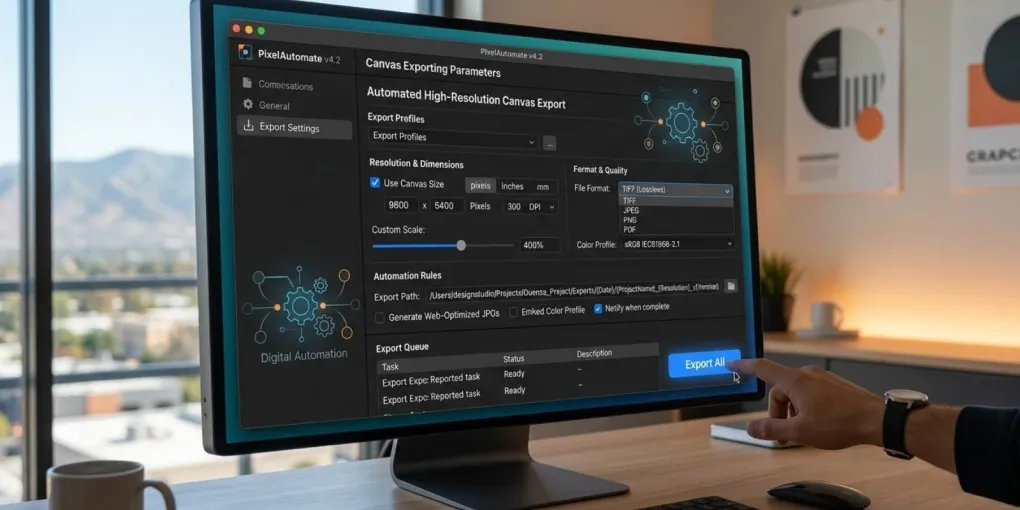The height and width of the screenshot is (510, 1020).
Task: Disable Notify when complete checkbox
Action: (x=598, y=308)
